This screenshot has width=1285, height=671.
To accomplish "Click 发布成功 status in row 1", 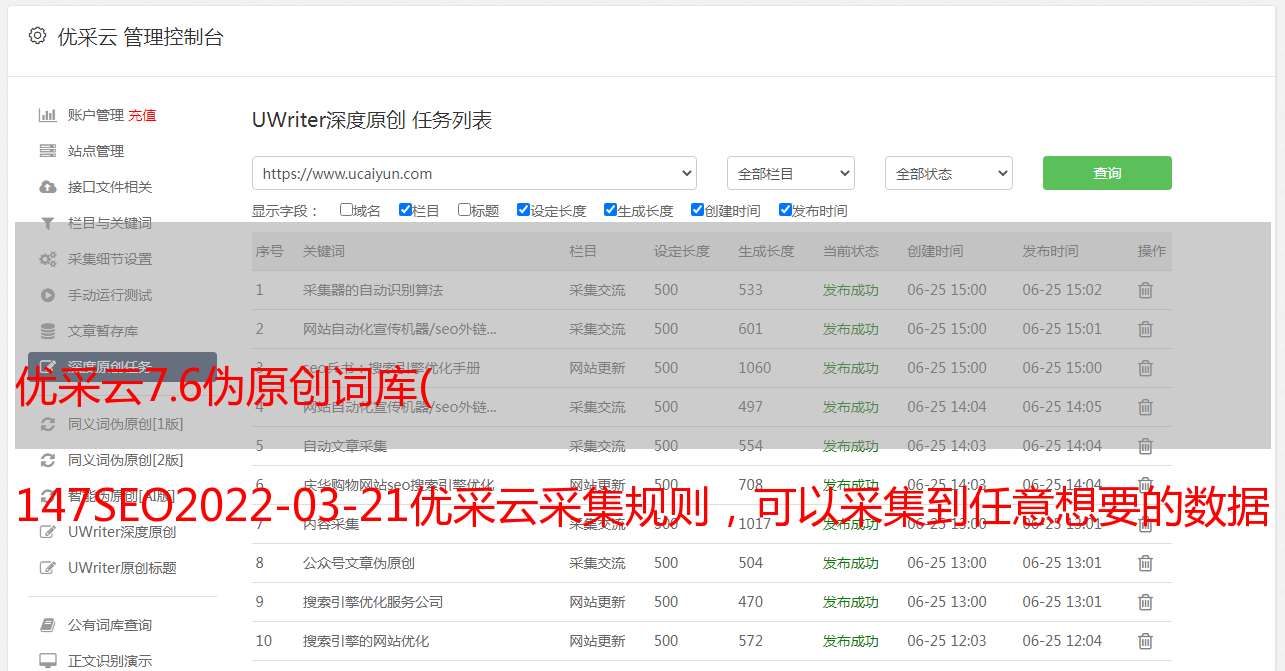I will point(851,290).
